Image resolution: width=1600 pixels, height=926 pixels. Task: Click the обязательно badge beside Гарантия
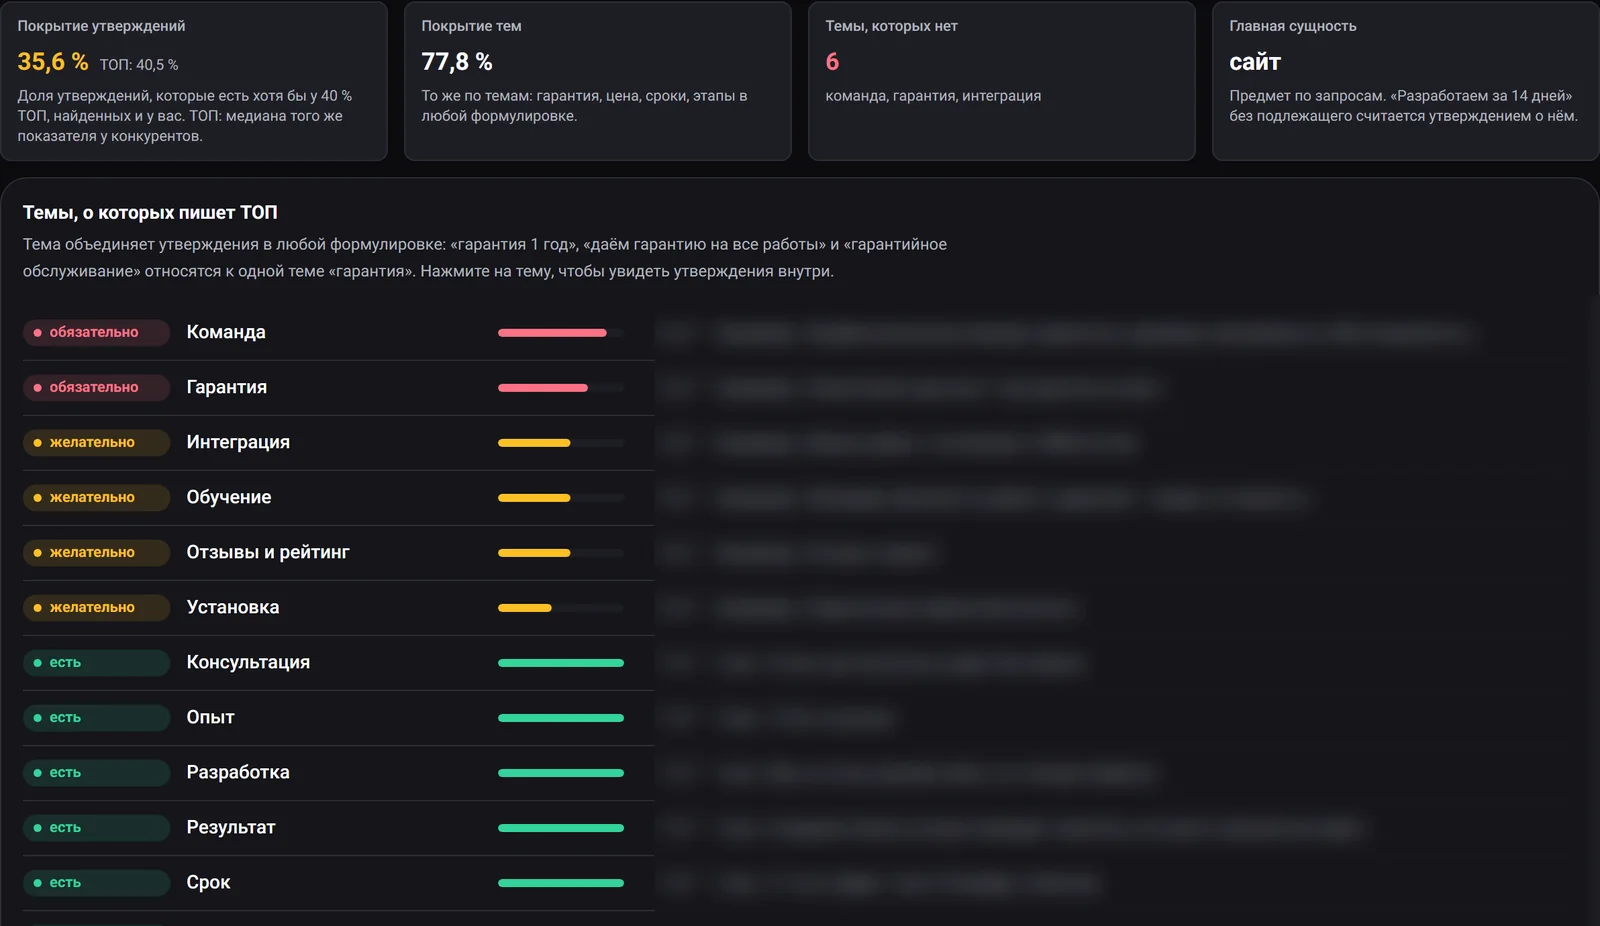click(96, 387)
